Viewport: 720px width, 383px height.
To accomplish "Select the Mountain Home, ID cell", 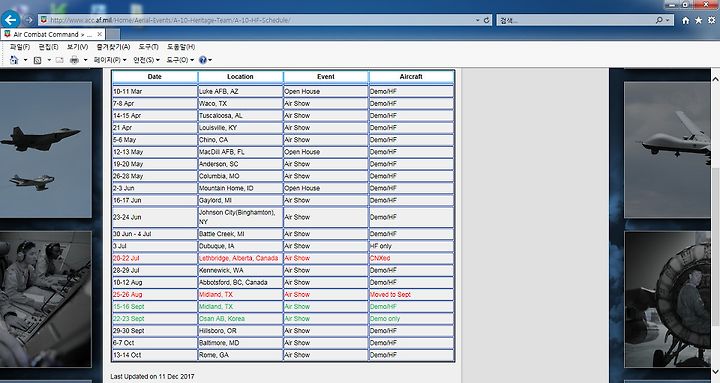I will 240,188.
